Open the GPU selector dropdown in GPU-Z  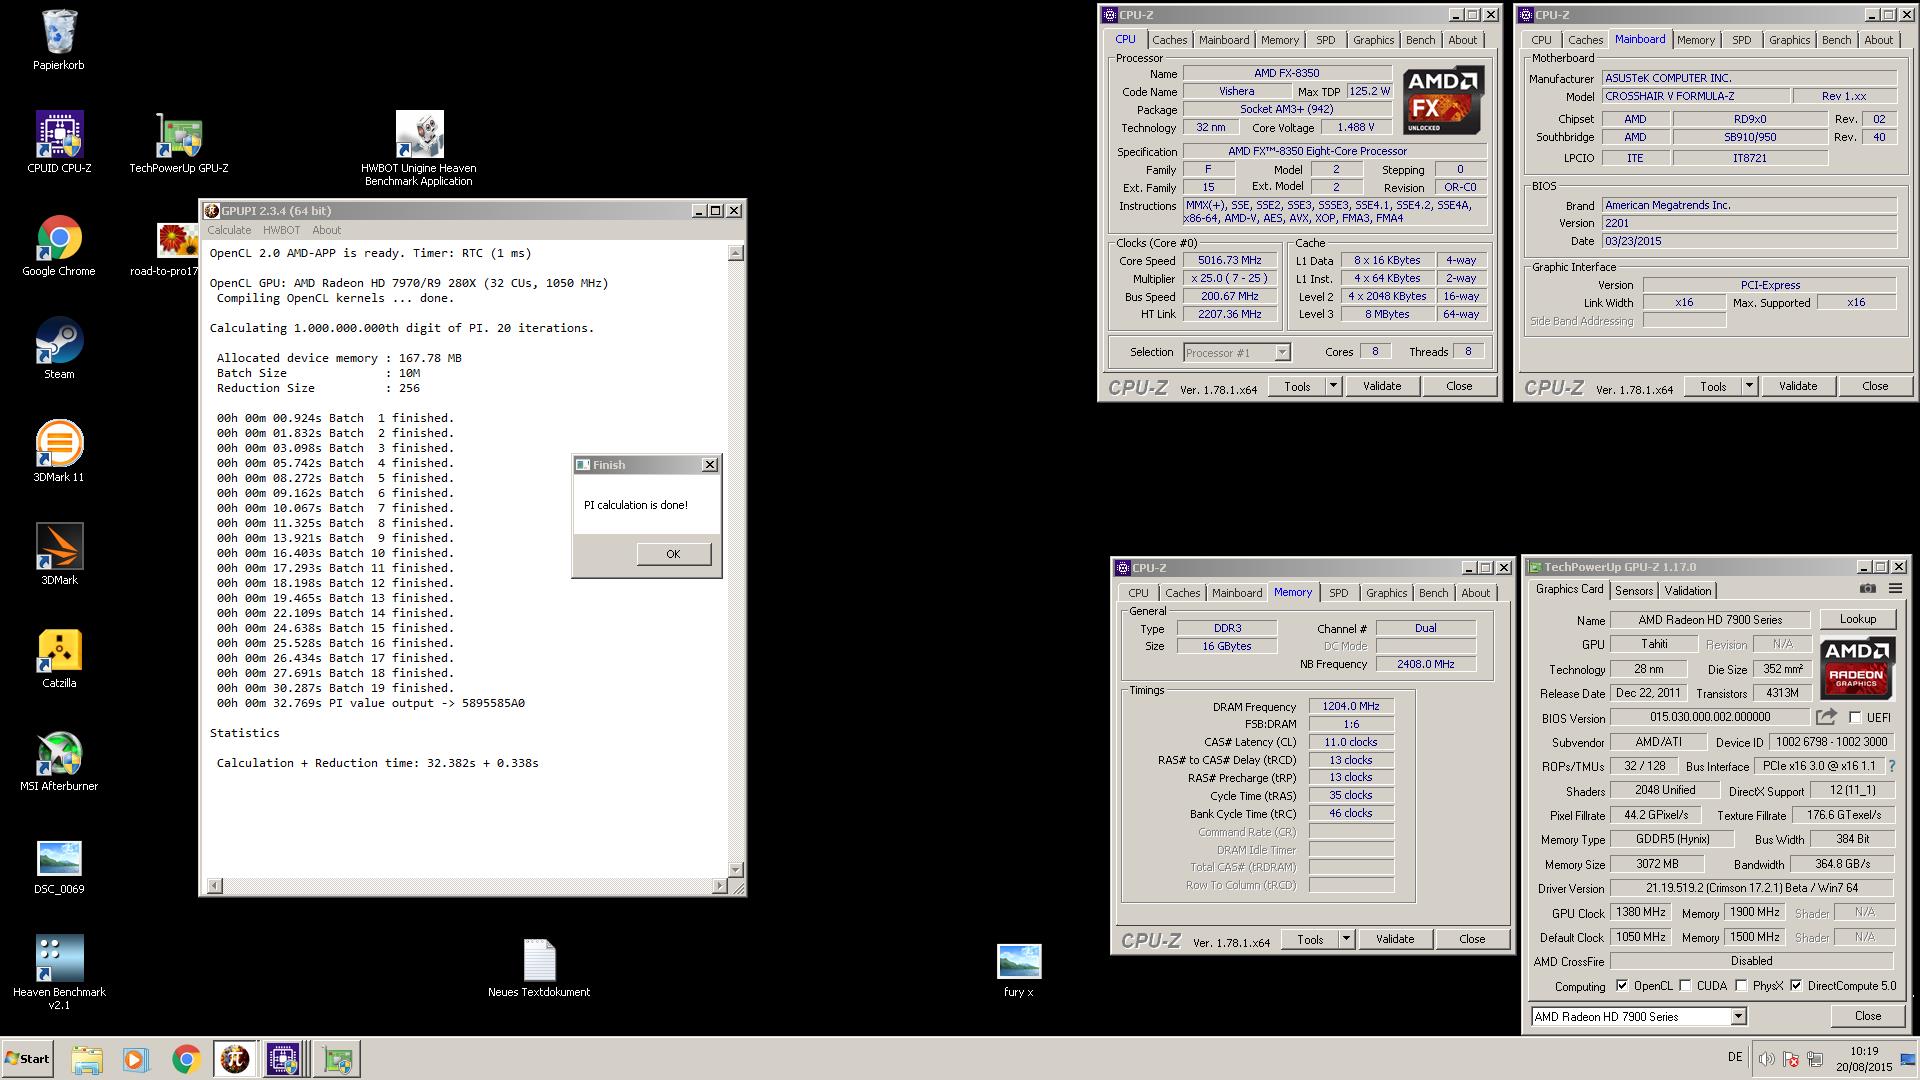[x=1738, y=1017]
